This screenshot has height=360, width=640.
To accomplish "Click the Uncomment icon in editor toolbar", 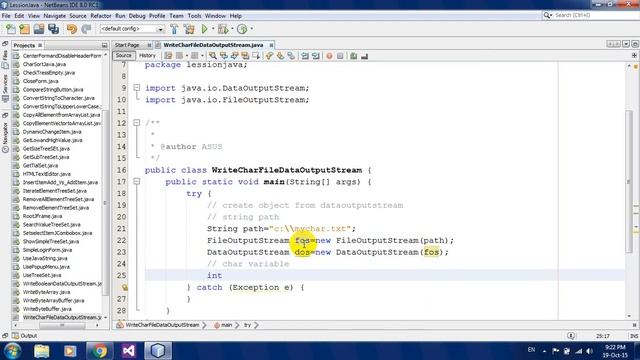I will point(364,56).
